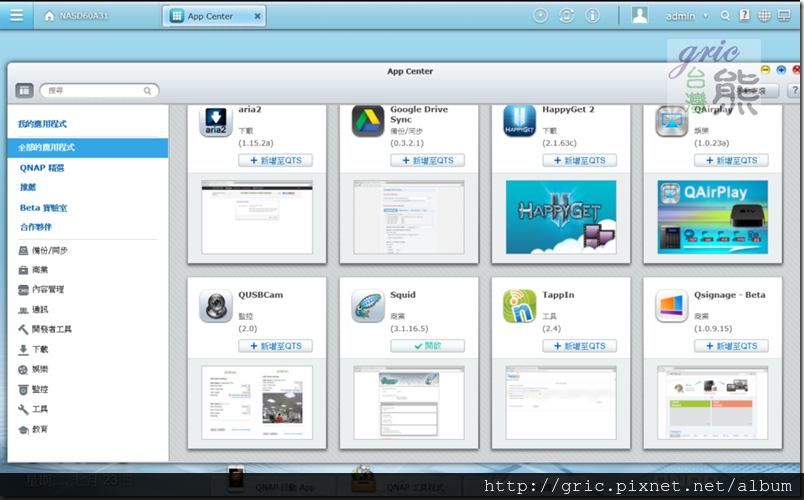Add TappIn to QTS
The image size is (804, 500).
pyautogui.click(x=579, y=346)
